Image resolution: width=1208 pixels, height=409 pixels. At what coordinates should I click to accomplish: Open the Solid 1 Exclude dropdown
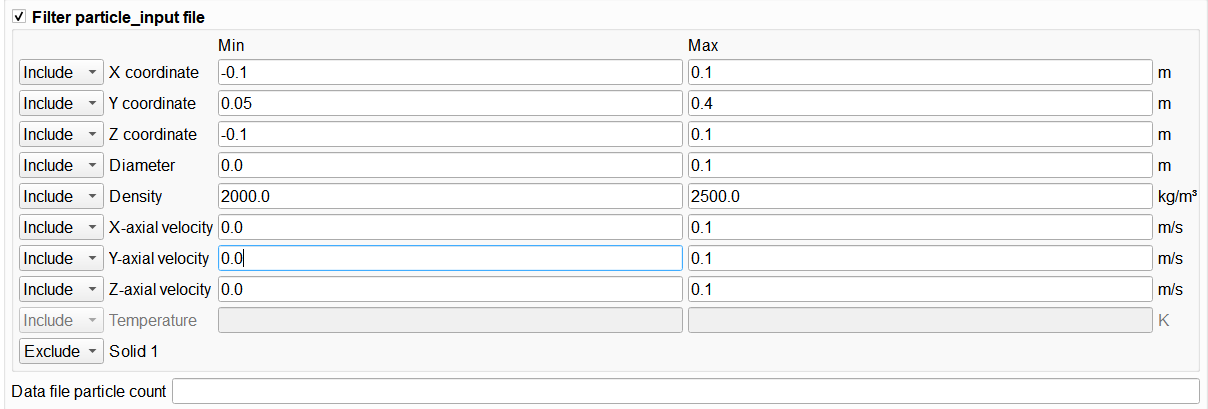60,351
